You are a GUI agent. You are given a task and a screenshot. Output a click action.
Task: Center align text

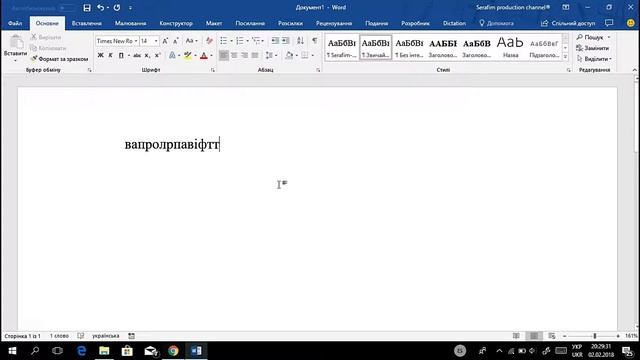(x=234, y=55)
